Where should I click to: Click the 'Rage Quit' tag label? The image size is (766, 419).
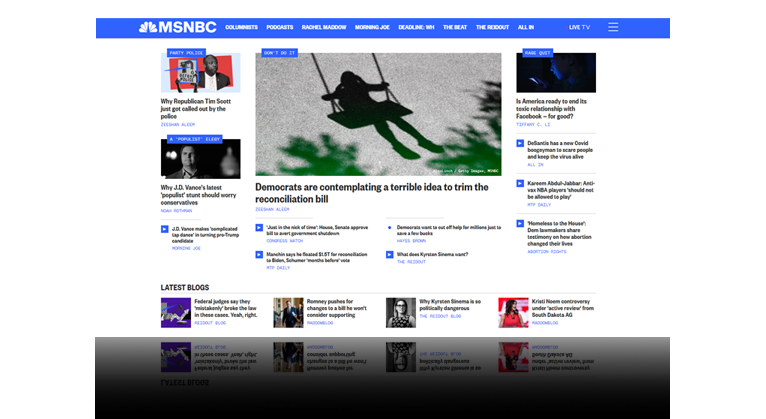537,53
